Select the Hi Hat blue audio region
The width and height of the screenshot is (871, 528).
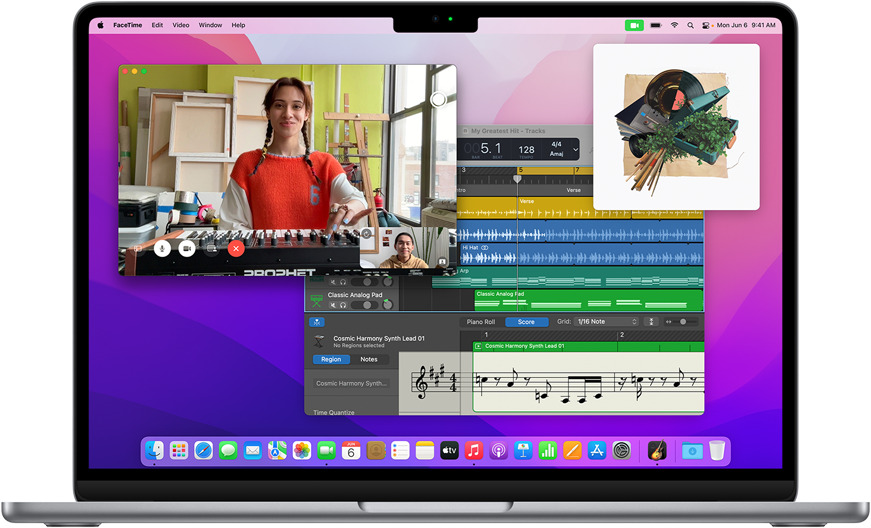click(580, 254)
